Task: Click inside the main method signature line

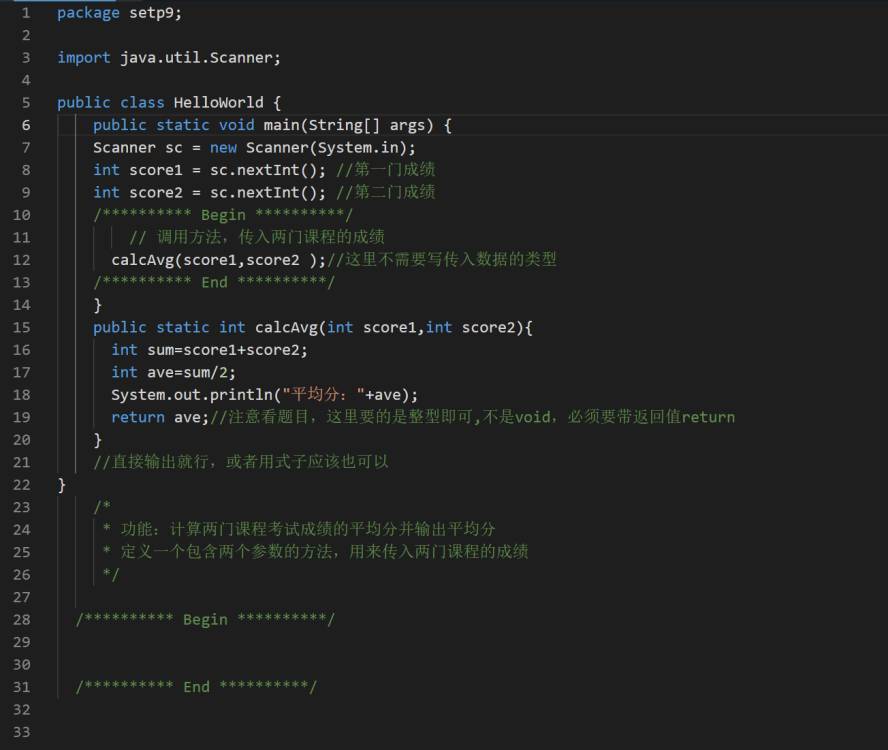Action: (272, 125)
